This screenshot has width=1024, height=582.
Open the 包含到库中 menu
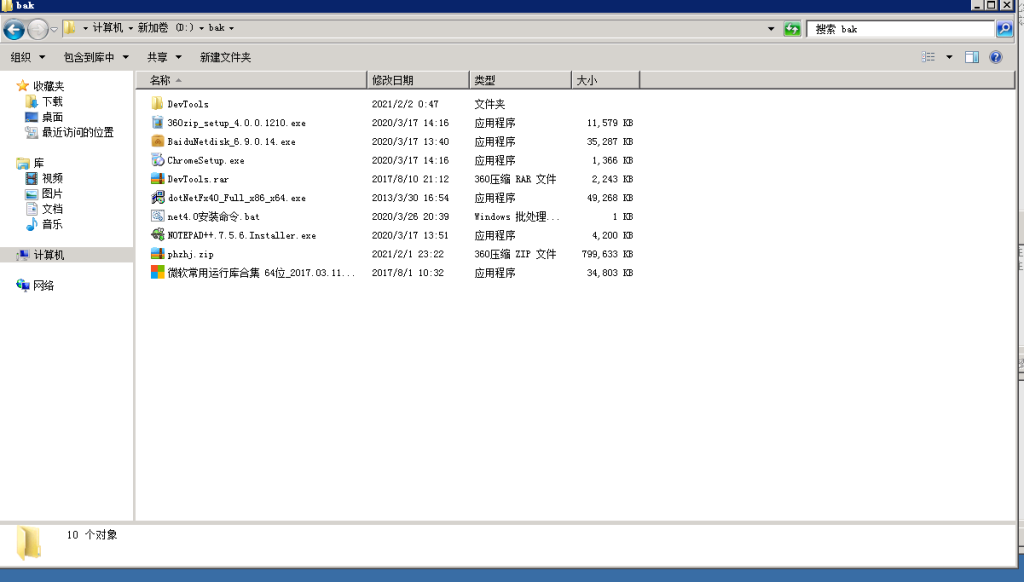coord(96,57)
